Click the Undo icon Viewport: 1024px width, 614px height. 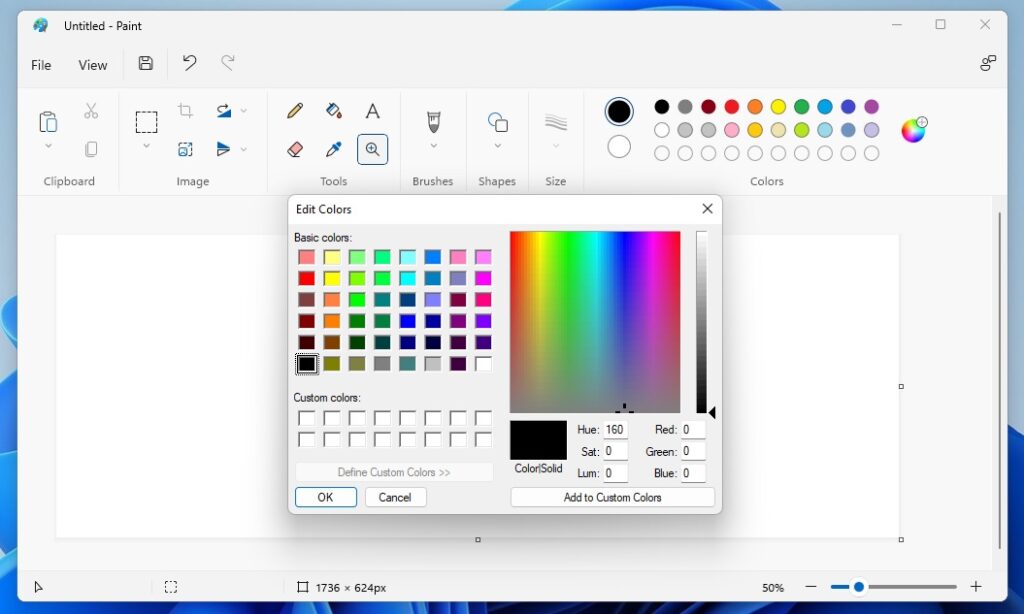pos(189,63)
